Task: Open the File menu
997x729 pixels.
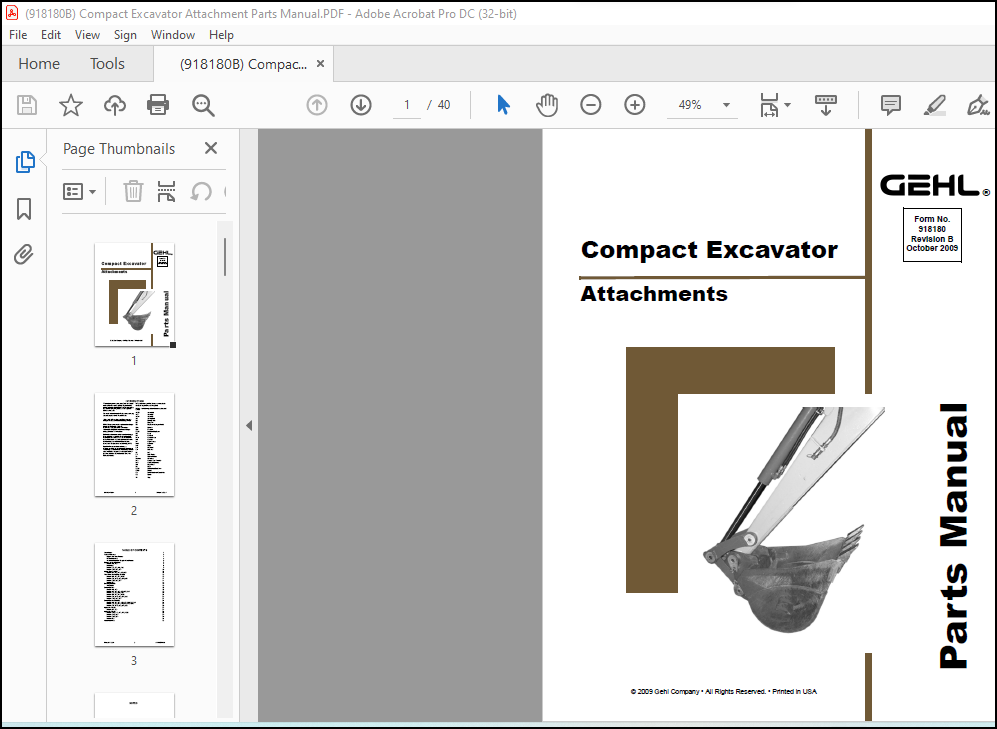Action: [x=18, y=35]
